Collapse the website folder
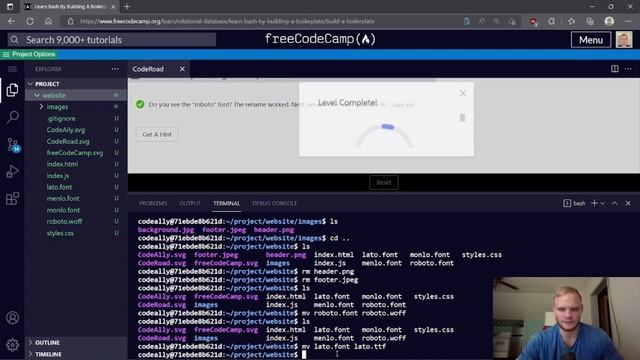Screen dimensions: 640x360 [x=37, y=95]
